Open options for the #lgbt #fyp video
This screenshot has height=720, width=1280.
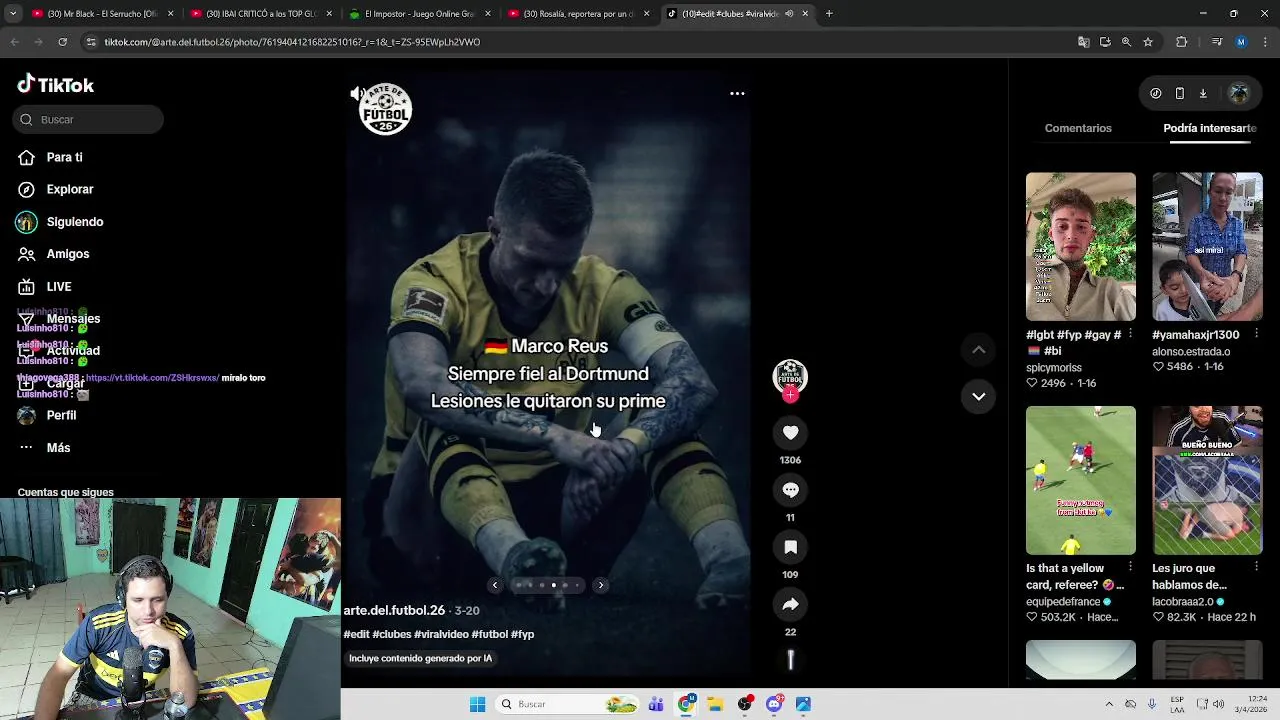pyautogui.click(x=1130, y=334)
